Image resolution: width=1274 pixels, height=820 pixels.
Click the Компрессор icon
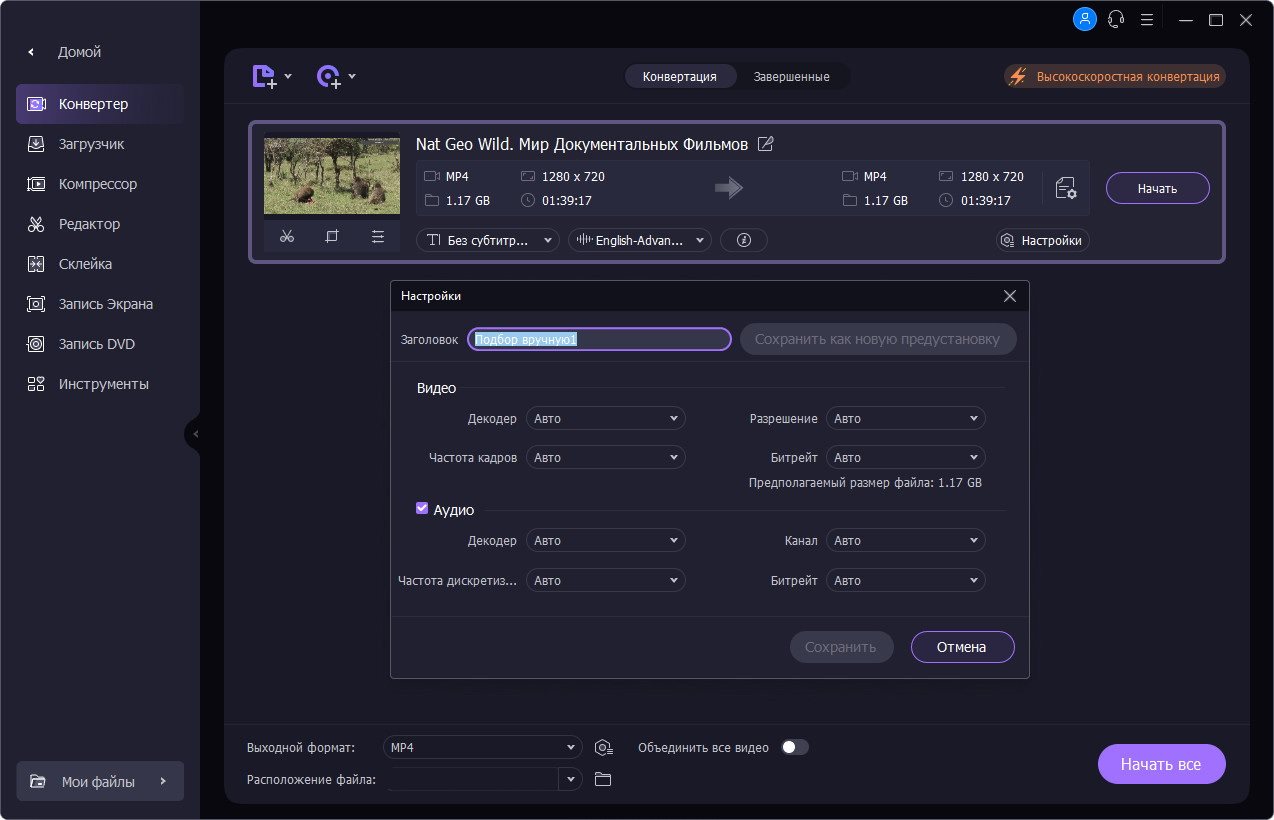[x=36, y=184]
